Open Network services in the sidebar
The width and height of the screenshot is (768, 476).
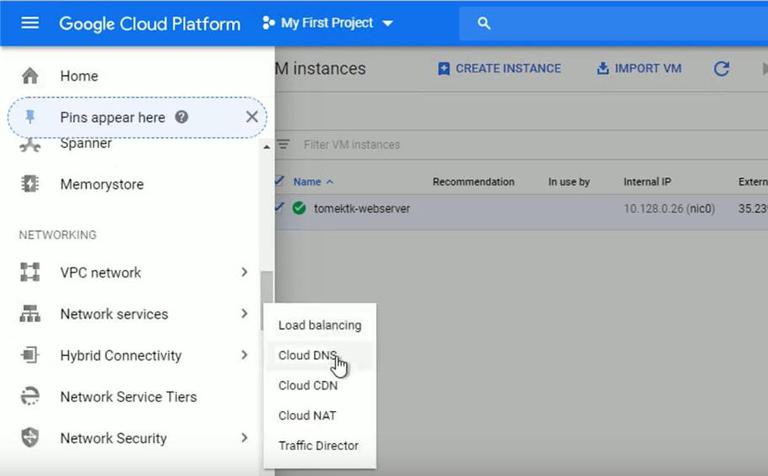click(x=114, y=314)
